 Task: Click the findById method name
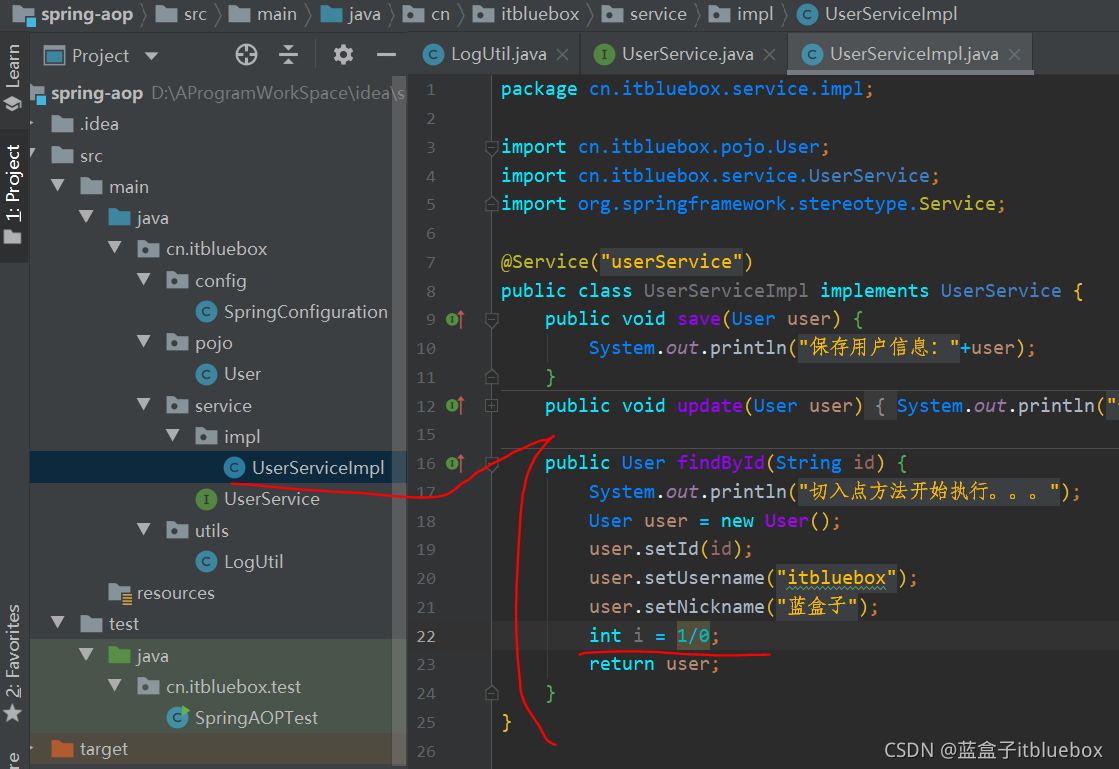[721, 463]
